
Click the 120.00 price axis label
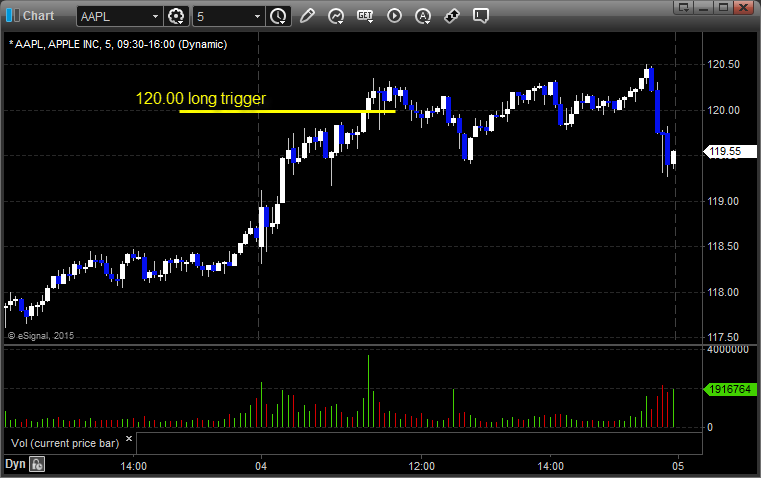724,110
